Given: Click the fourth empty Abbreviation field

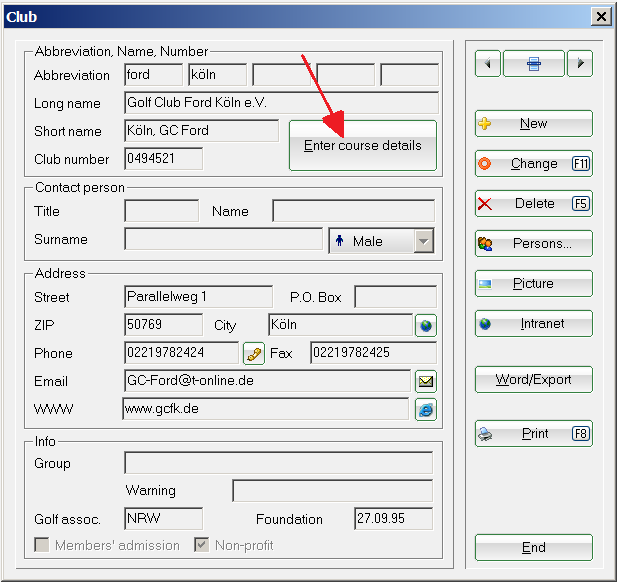Looking at the screenshot, I should pos(345,74).
